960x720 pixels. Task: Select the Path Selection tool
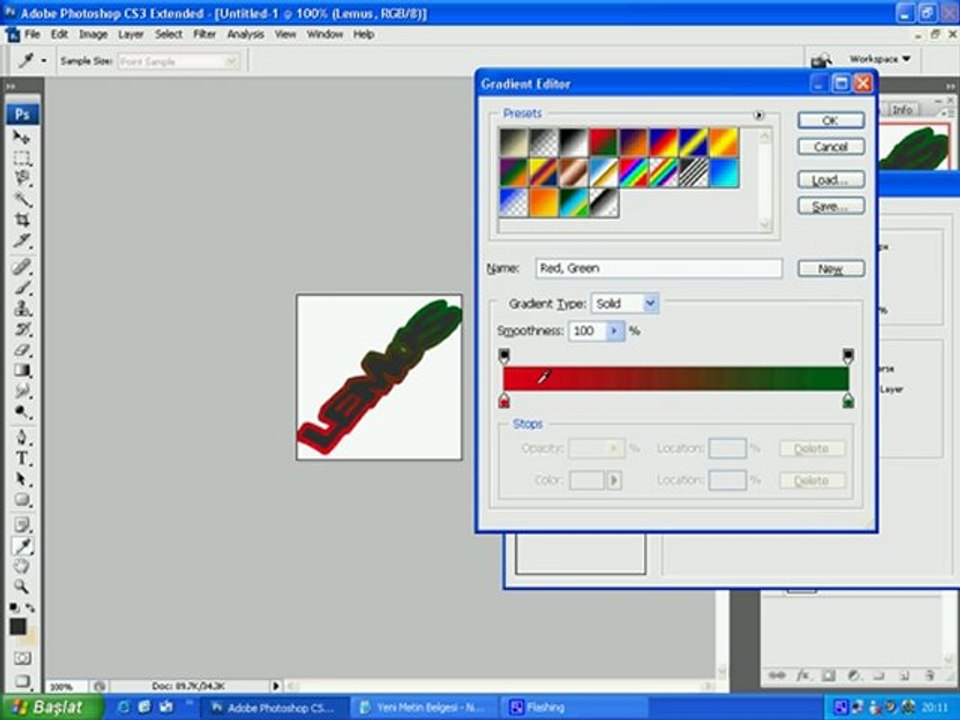(22, 479)
